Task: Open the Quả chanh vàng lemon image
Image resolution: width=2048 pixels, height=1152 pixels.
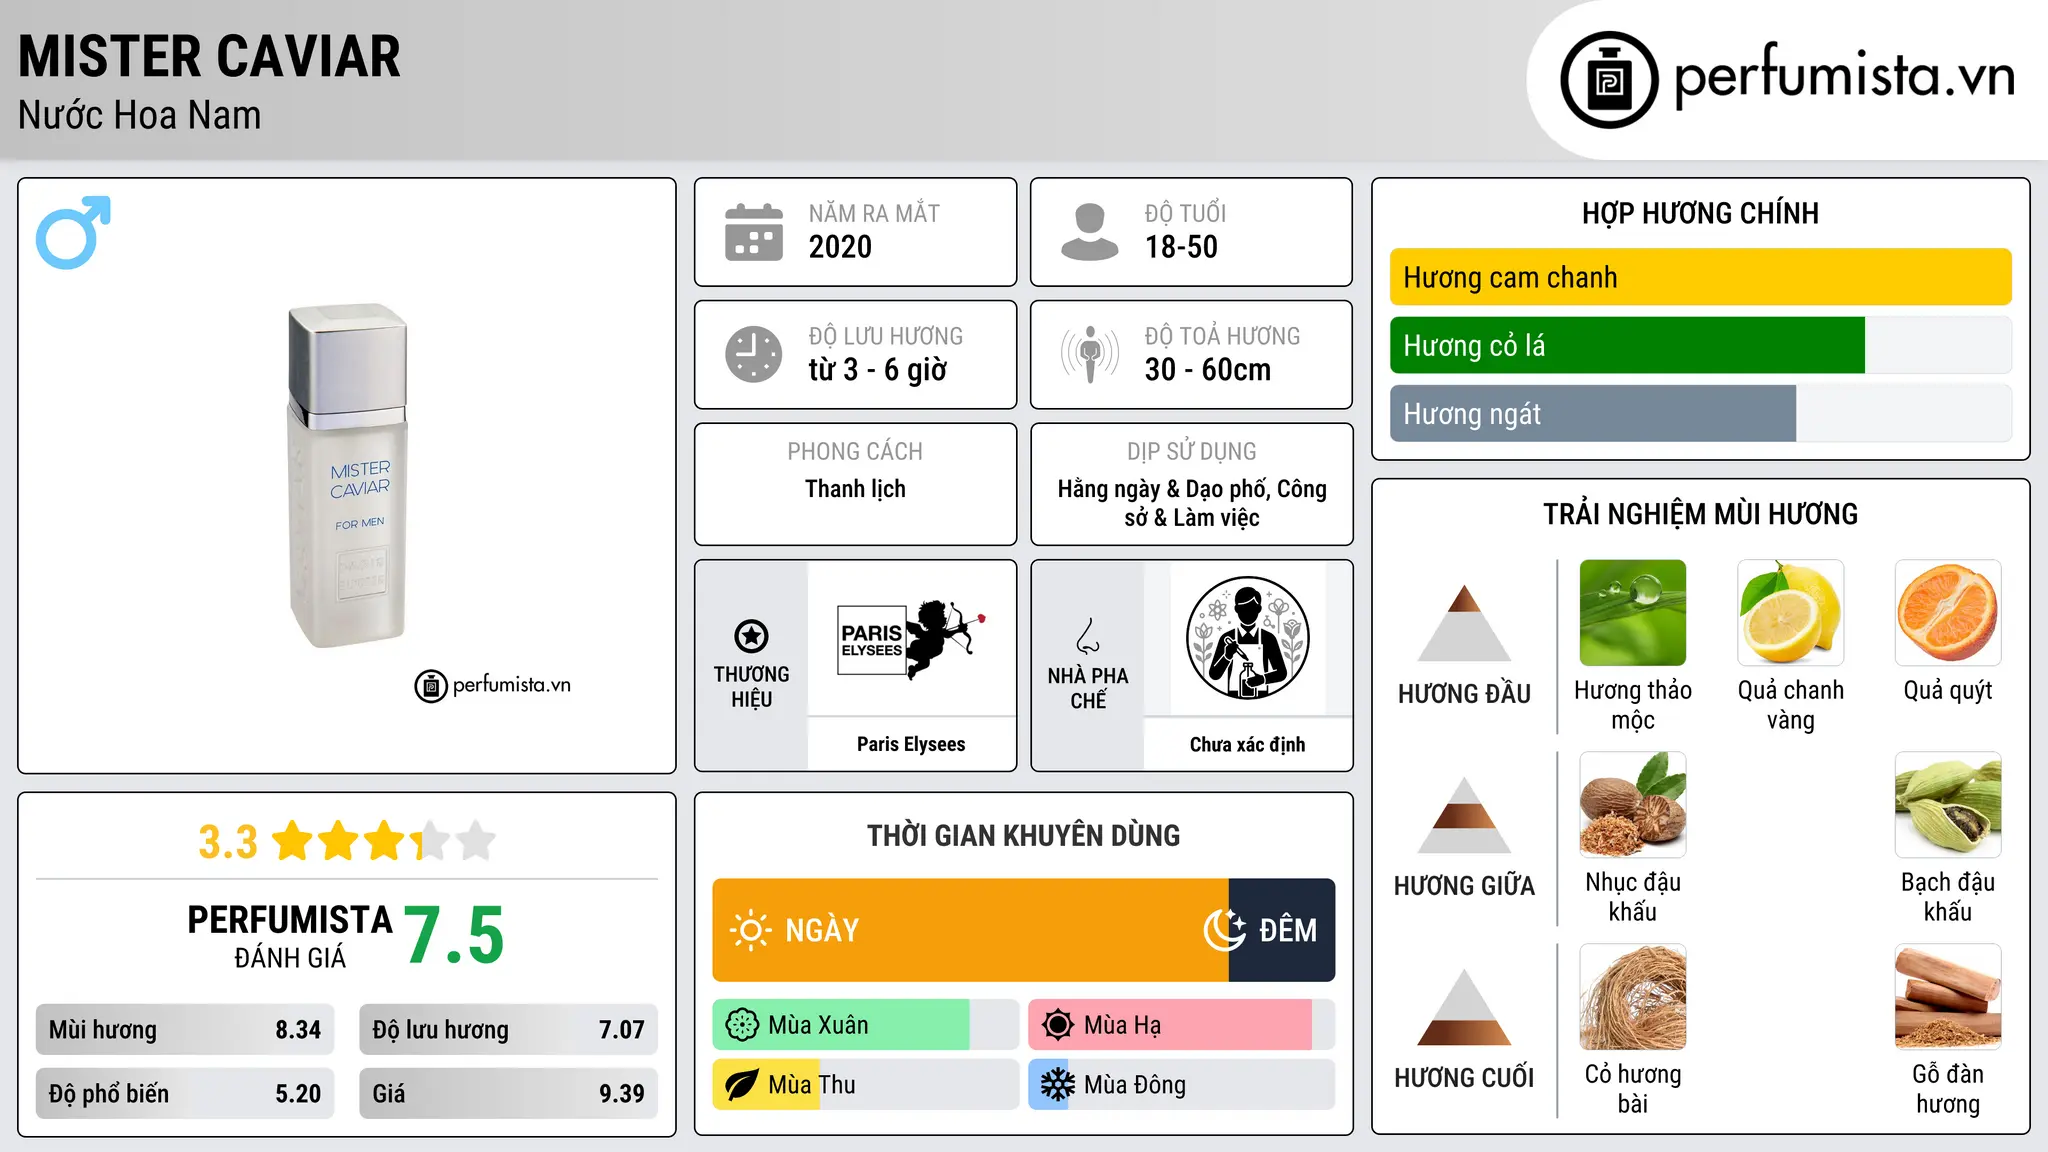Action: point(1790,613)
